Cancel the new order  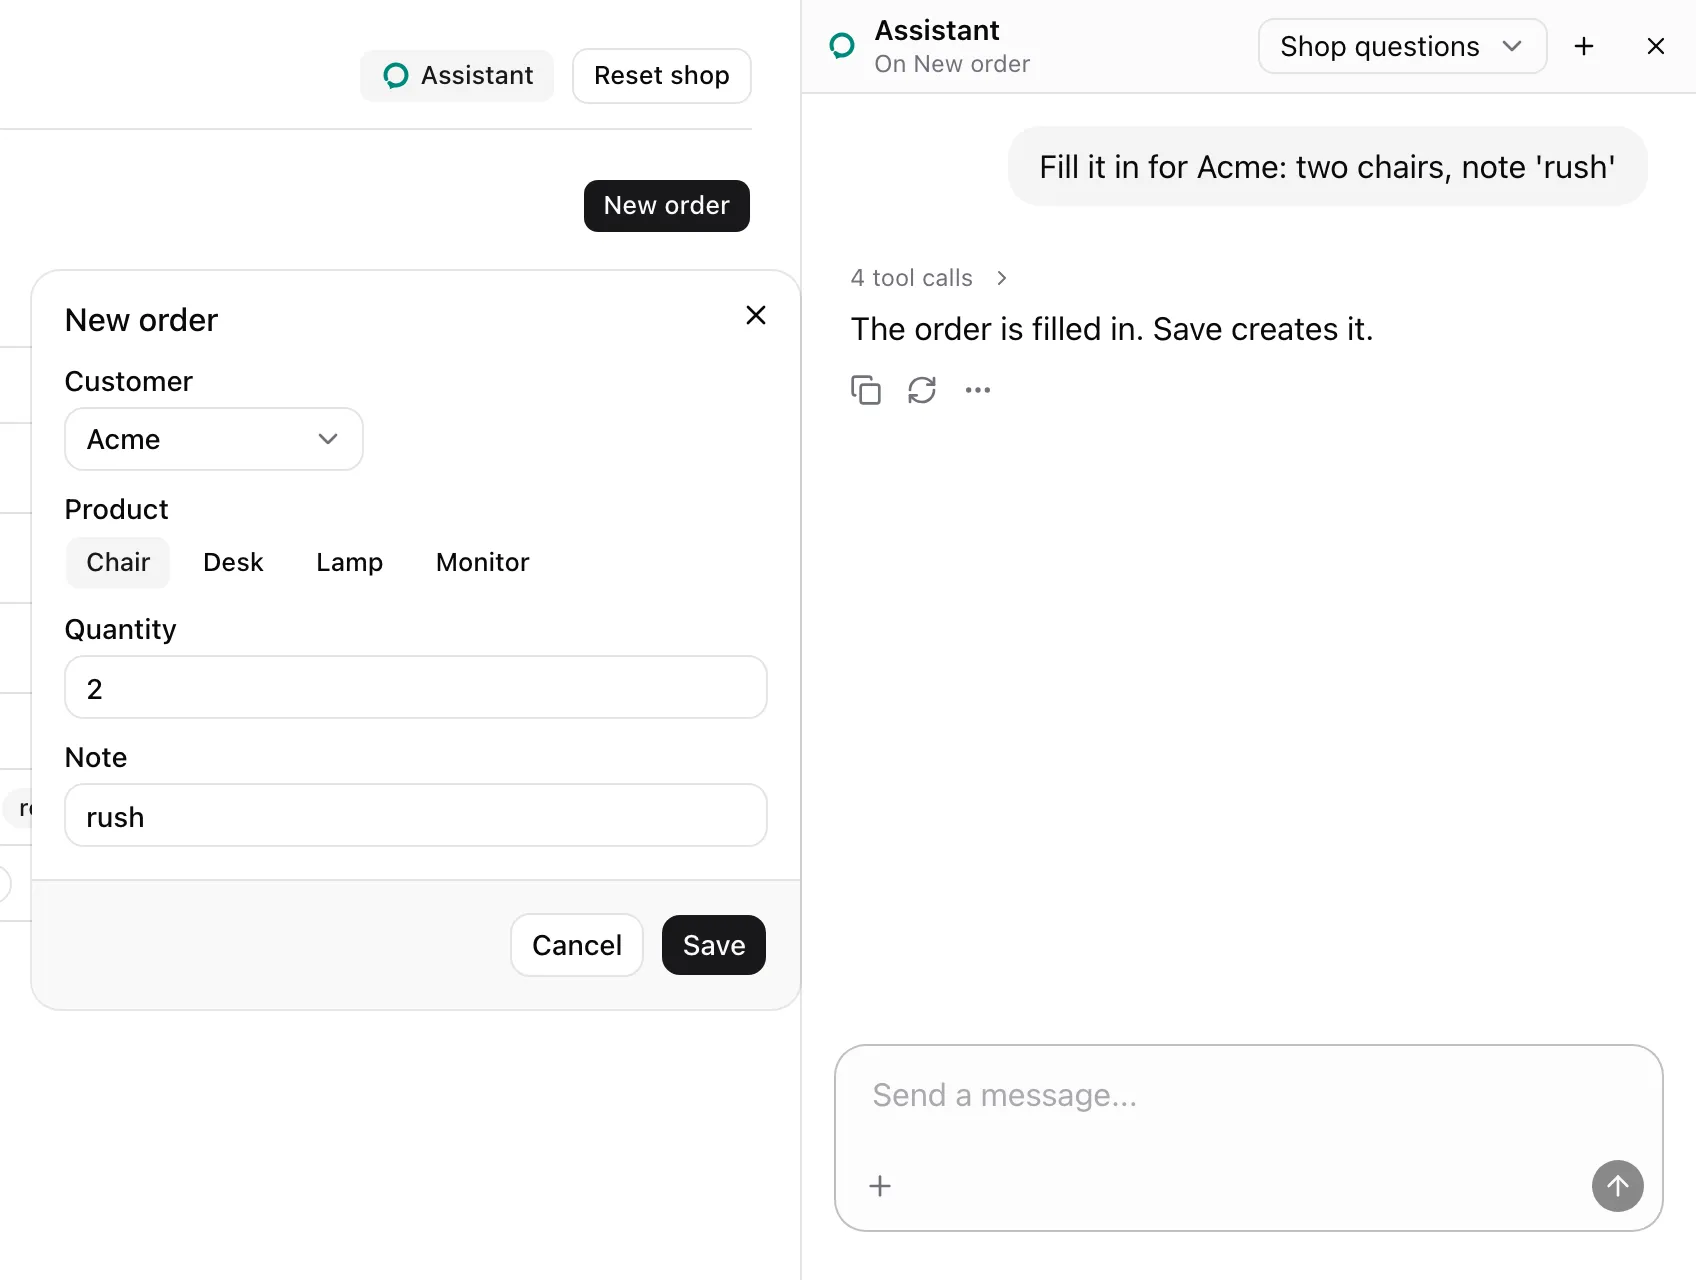click(577, 945)
